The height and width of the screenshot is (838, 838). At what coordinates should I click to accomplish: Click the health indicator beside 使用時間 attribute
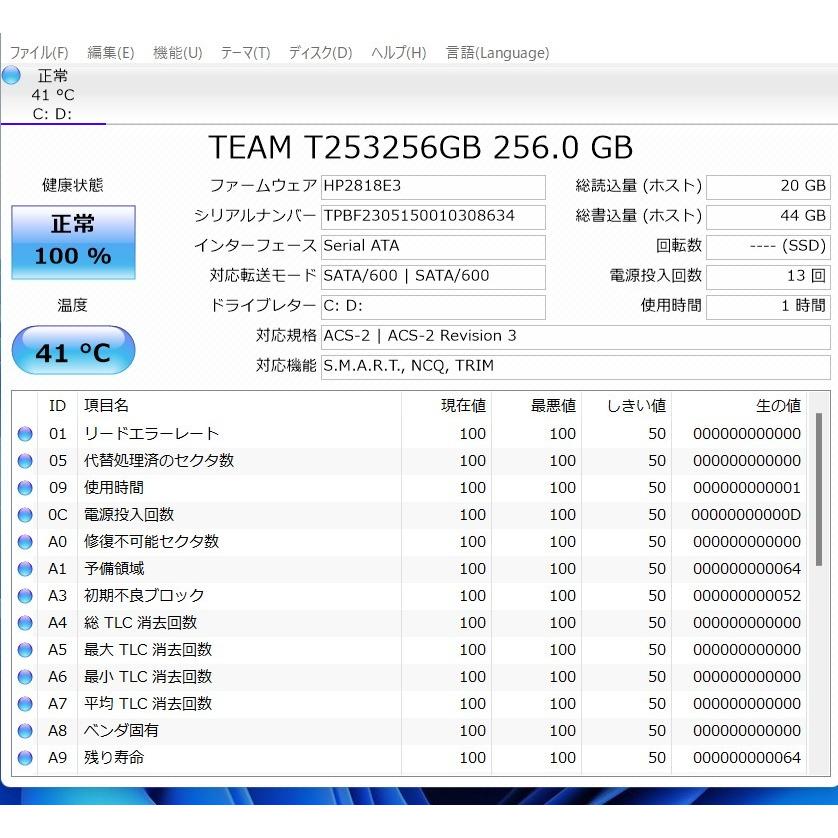click(x=24, y=487)
